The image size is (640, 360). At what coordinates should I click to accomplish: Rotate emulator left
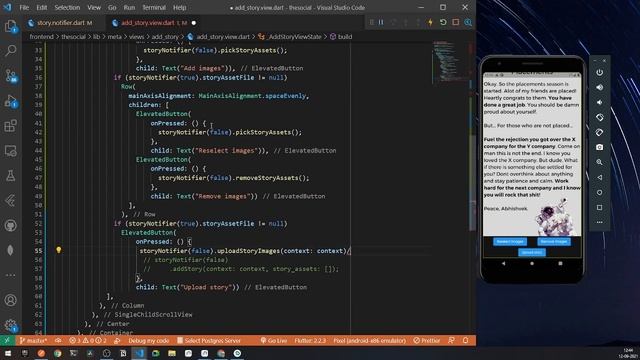click(599, 118)
